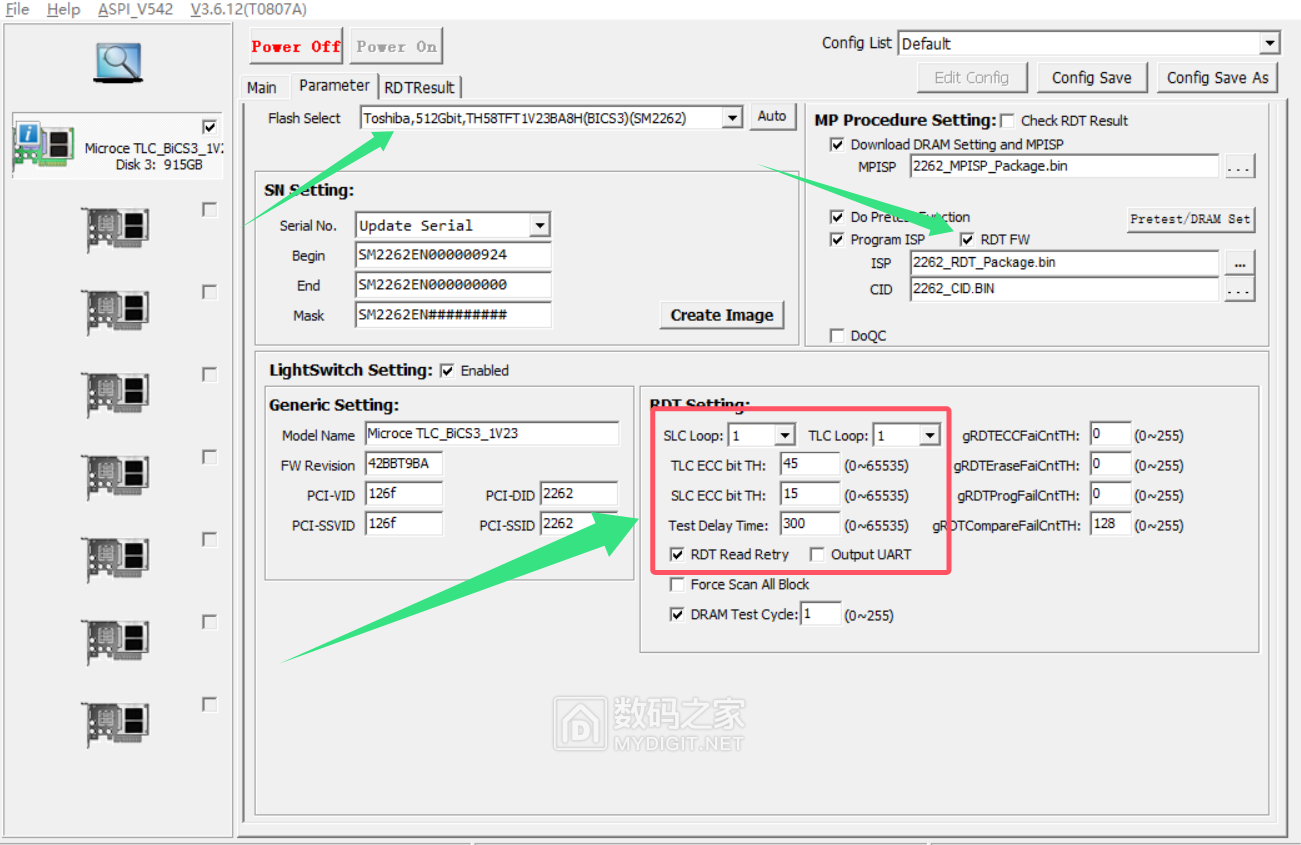This screenshot has height=845, width=1301.
Task: Click the Power Off button
Action: 296,46
